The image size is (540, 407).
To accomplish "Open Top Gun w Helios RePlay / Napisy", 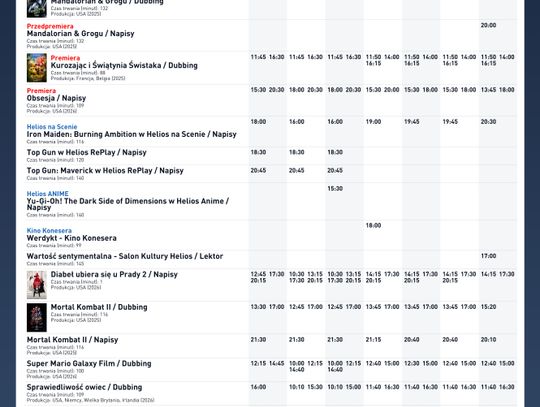I will click(x=86, y=152).
